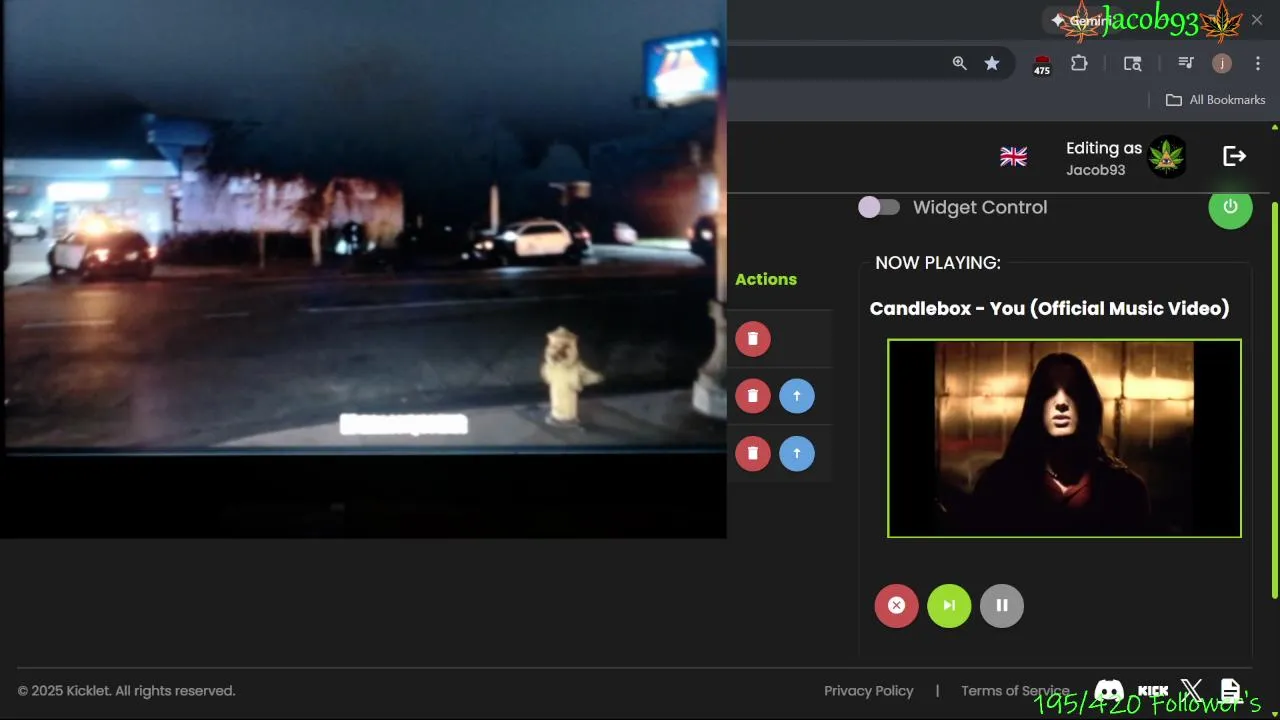Click the logout arrow icon
1280x720 pixels.
[x=1234, y=156]
